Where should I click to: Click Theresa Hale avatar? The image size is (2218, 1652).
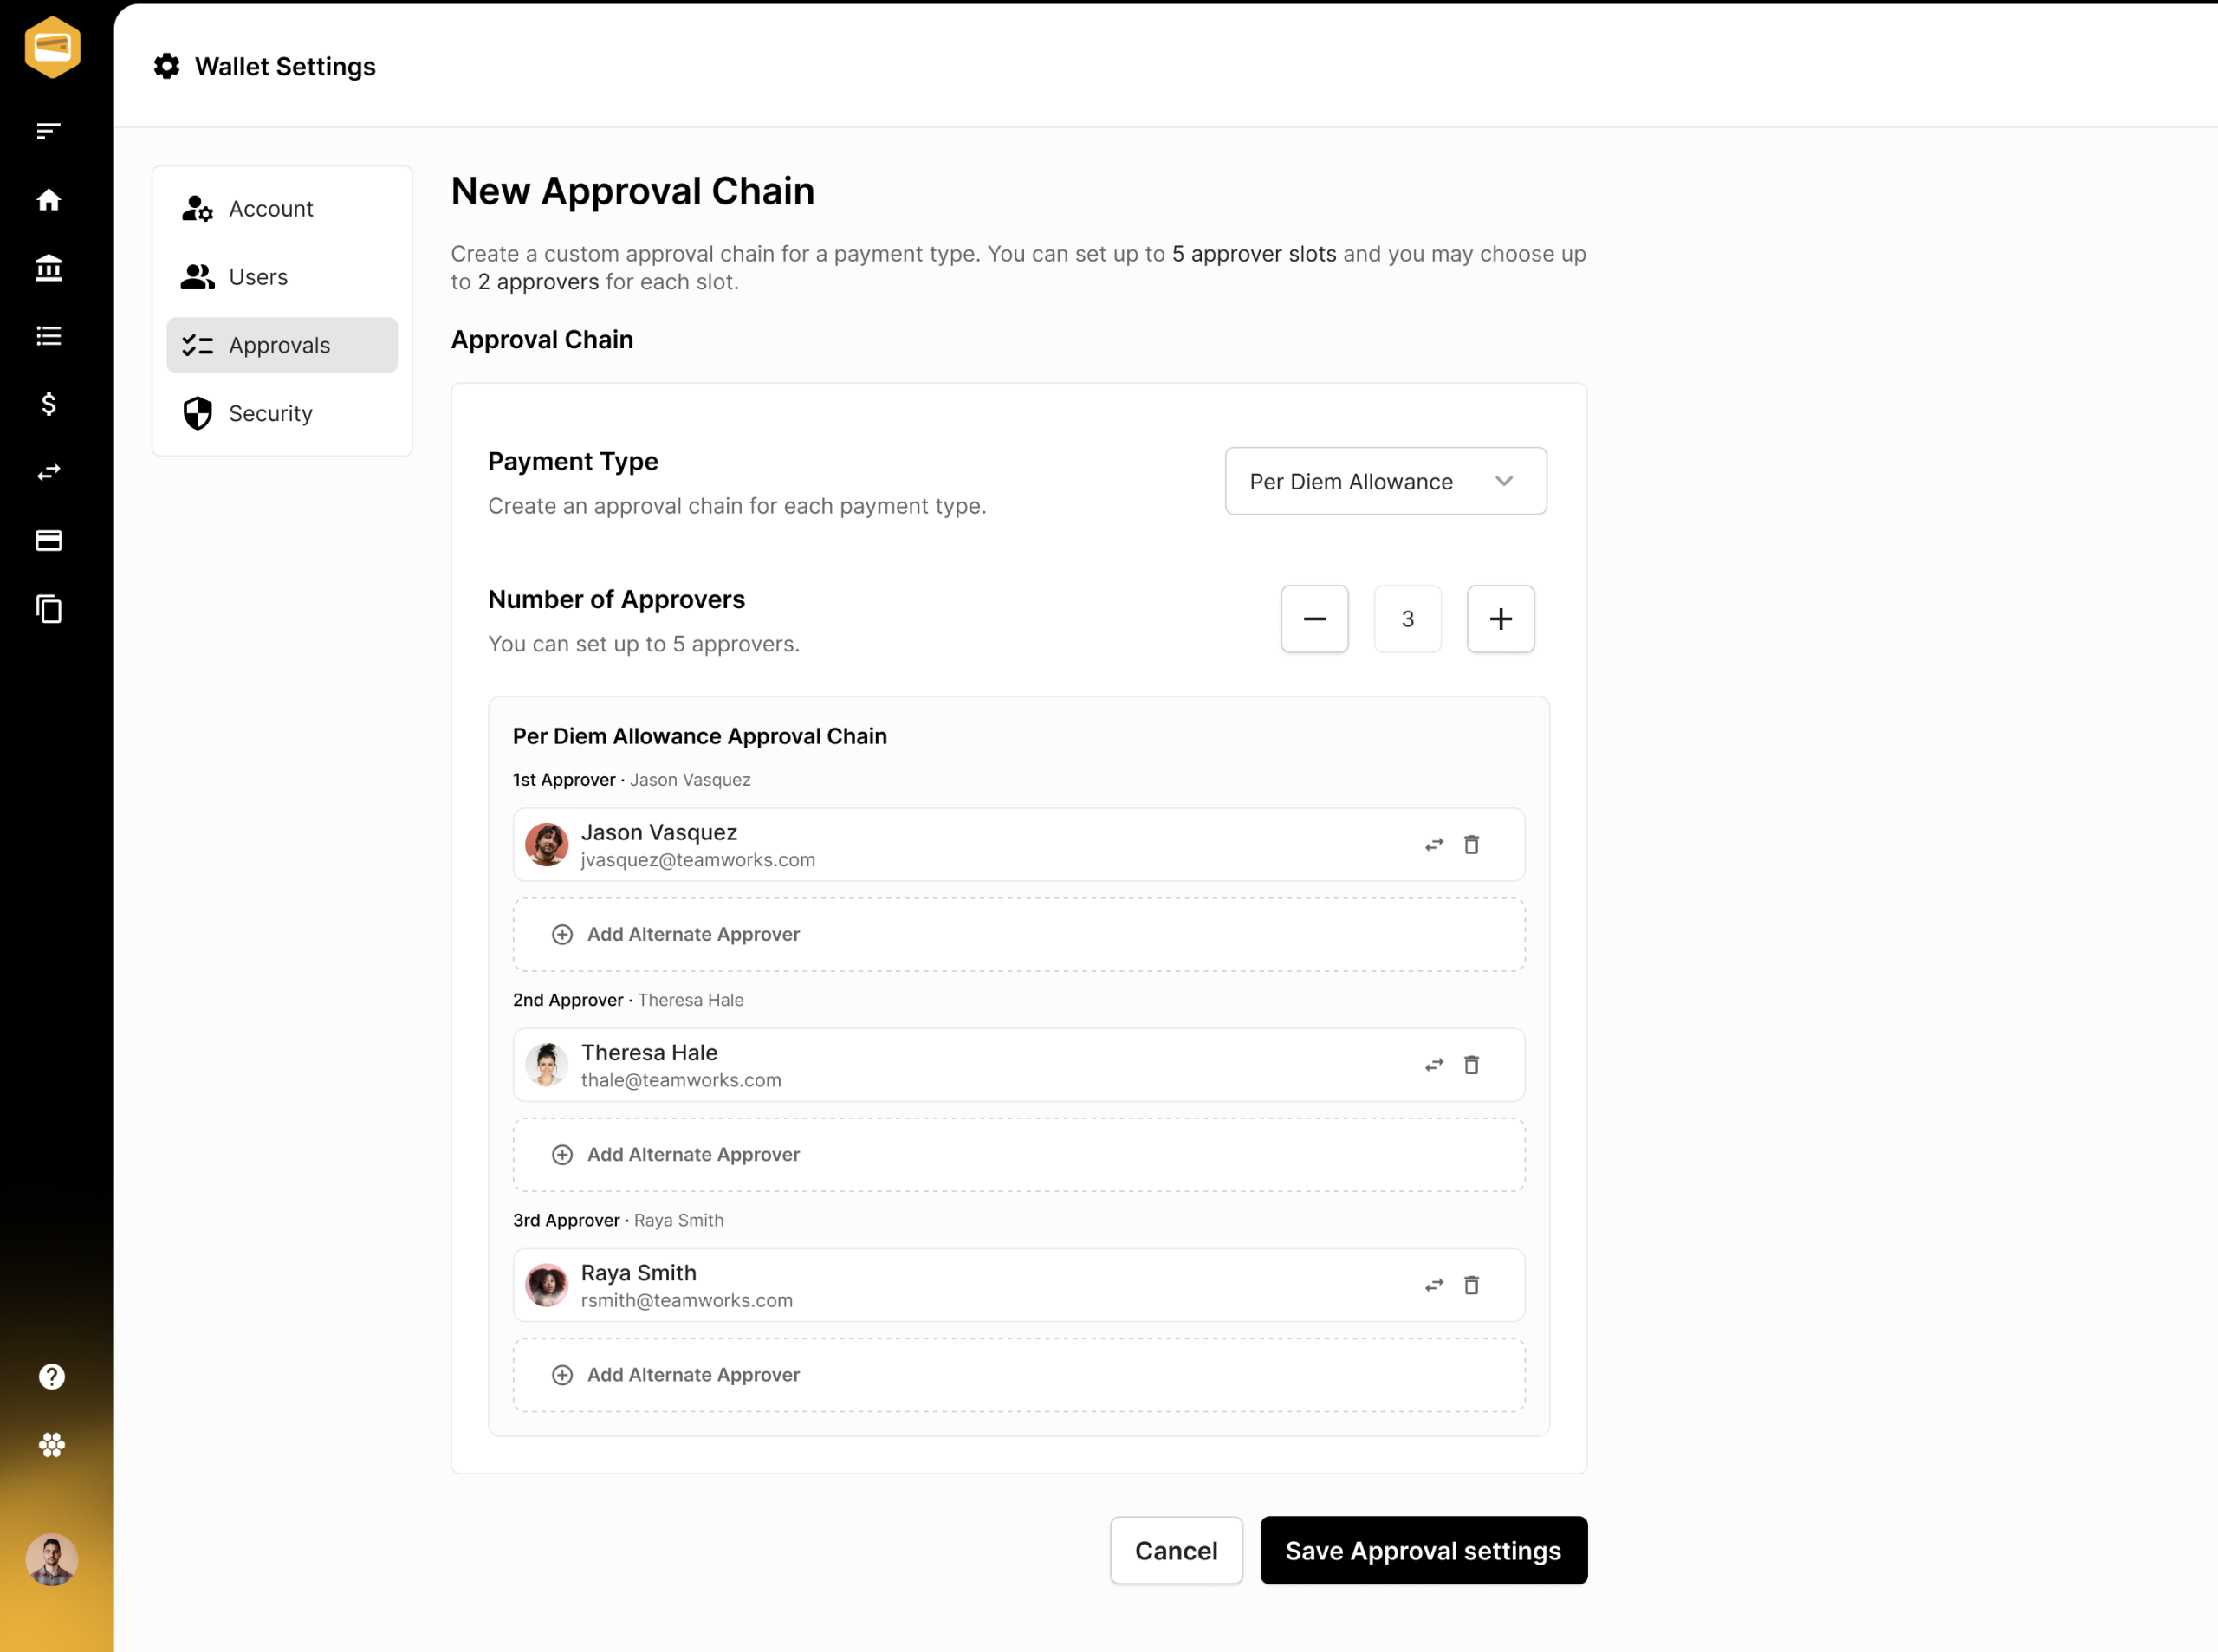coord(547,1065)
